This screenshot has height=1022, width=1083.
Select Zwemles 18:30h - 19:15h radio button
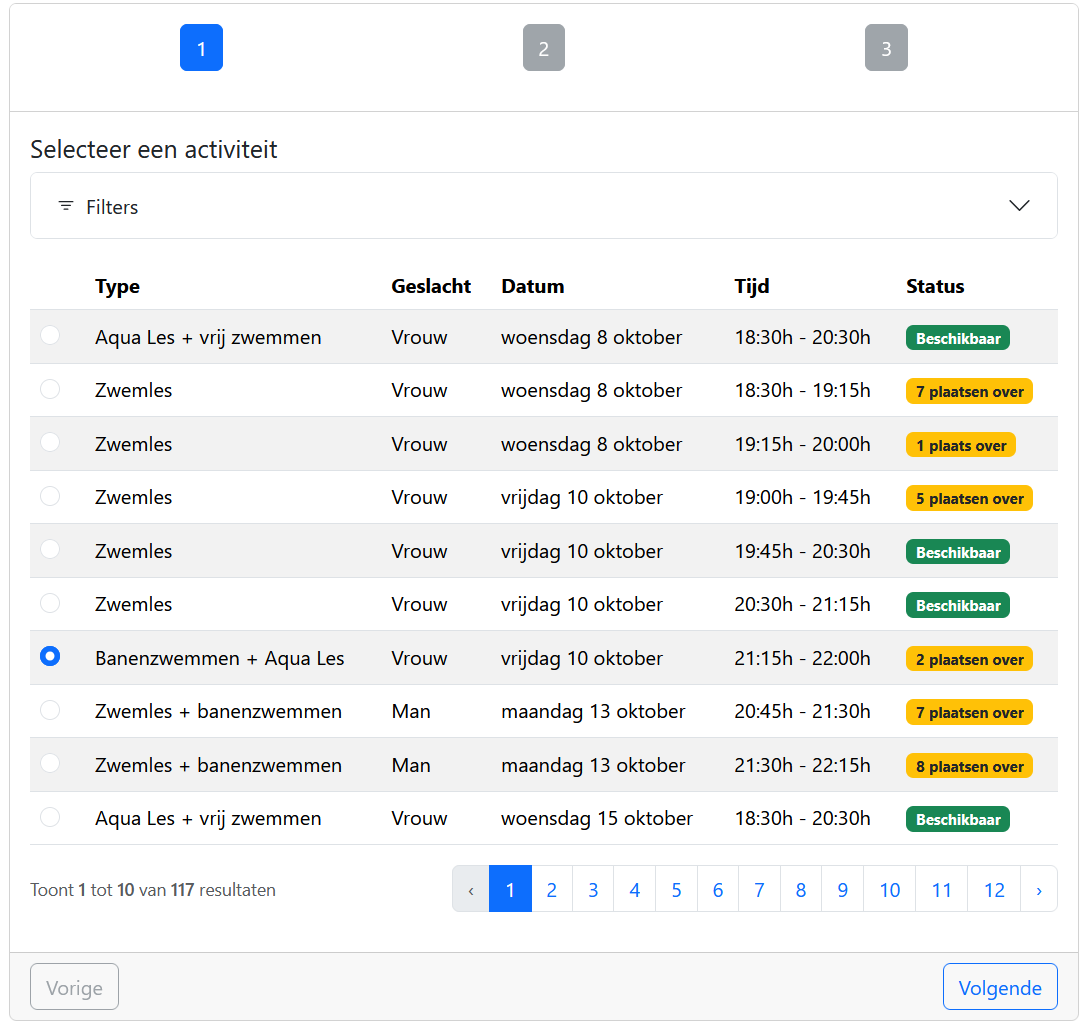(50, 389)
